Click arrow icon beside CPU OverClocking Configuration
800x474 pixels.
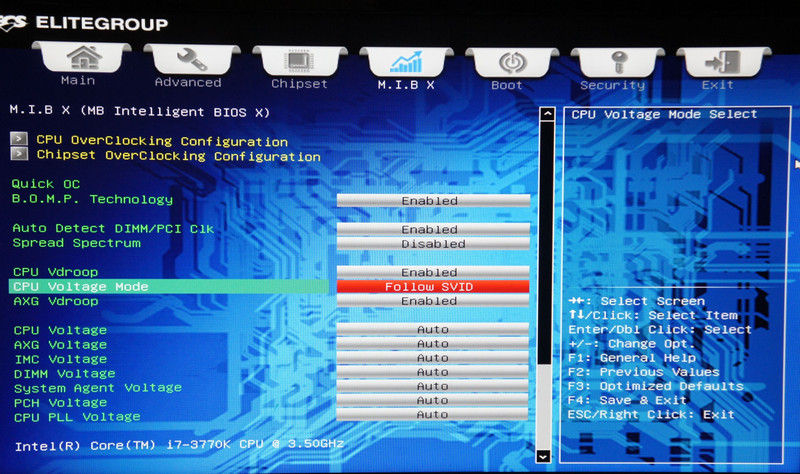(x=19, y=140)
